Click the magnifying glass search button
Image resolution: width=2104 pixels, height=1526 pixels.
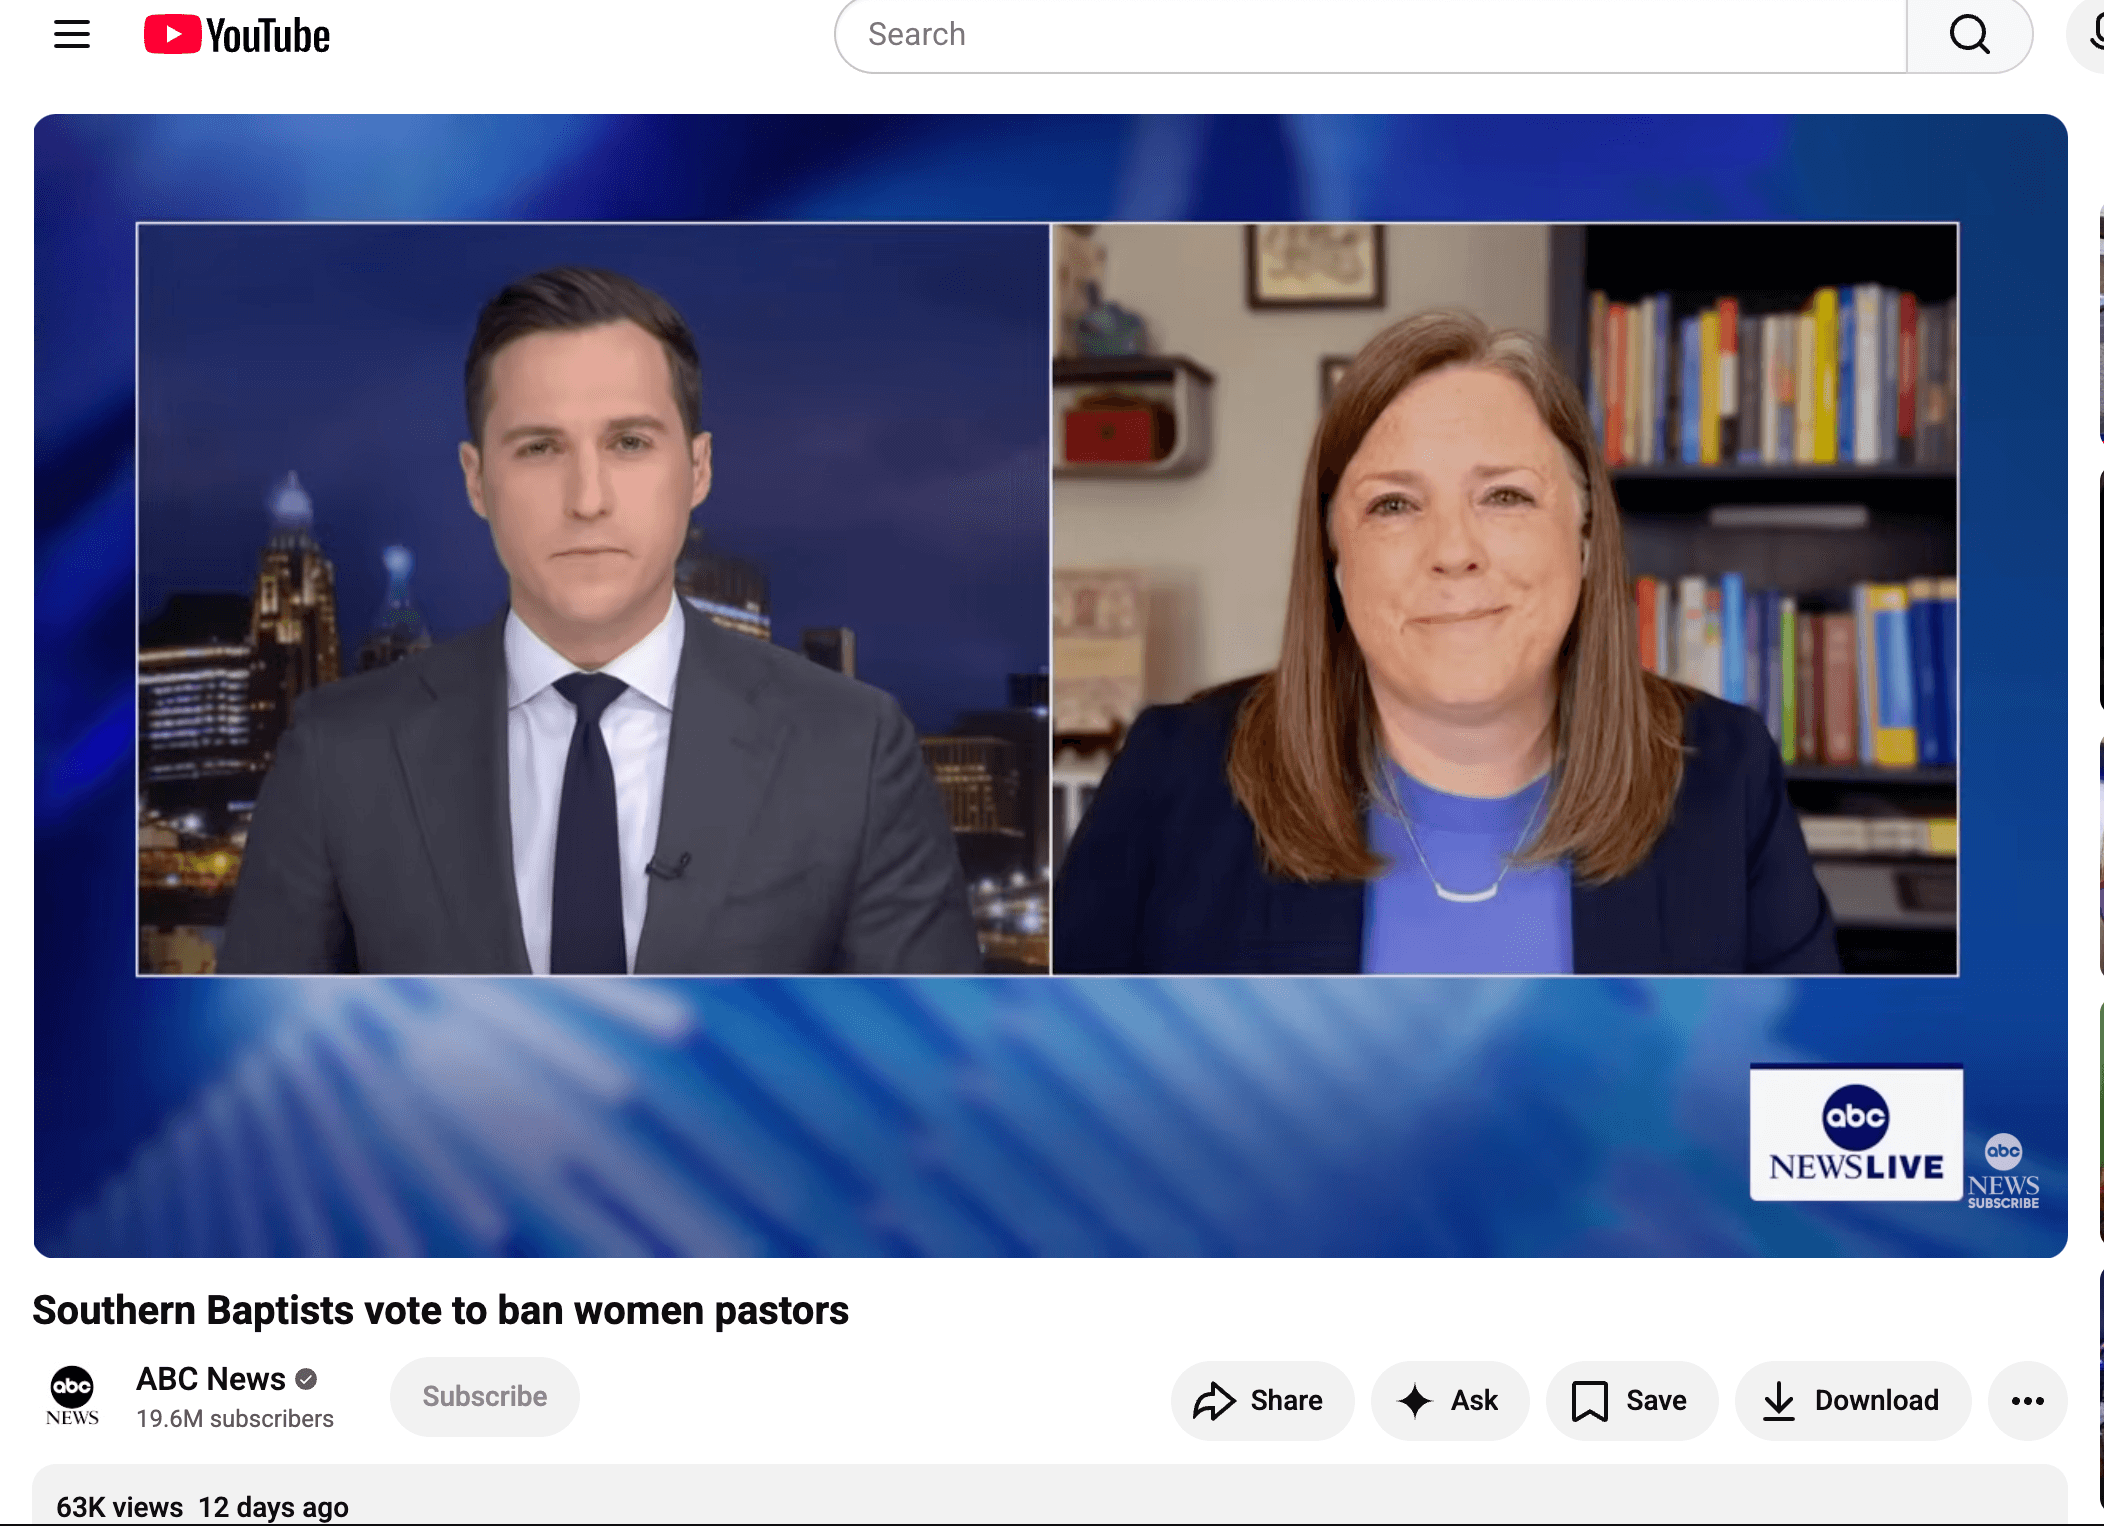(x=1969, y=35)
